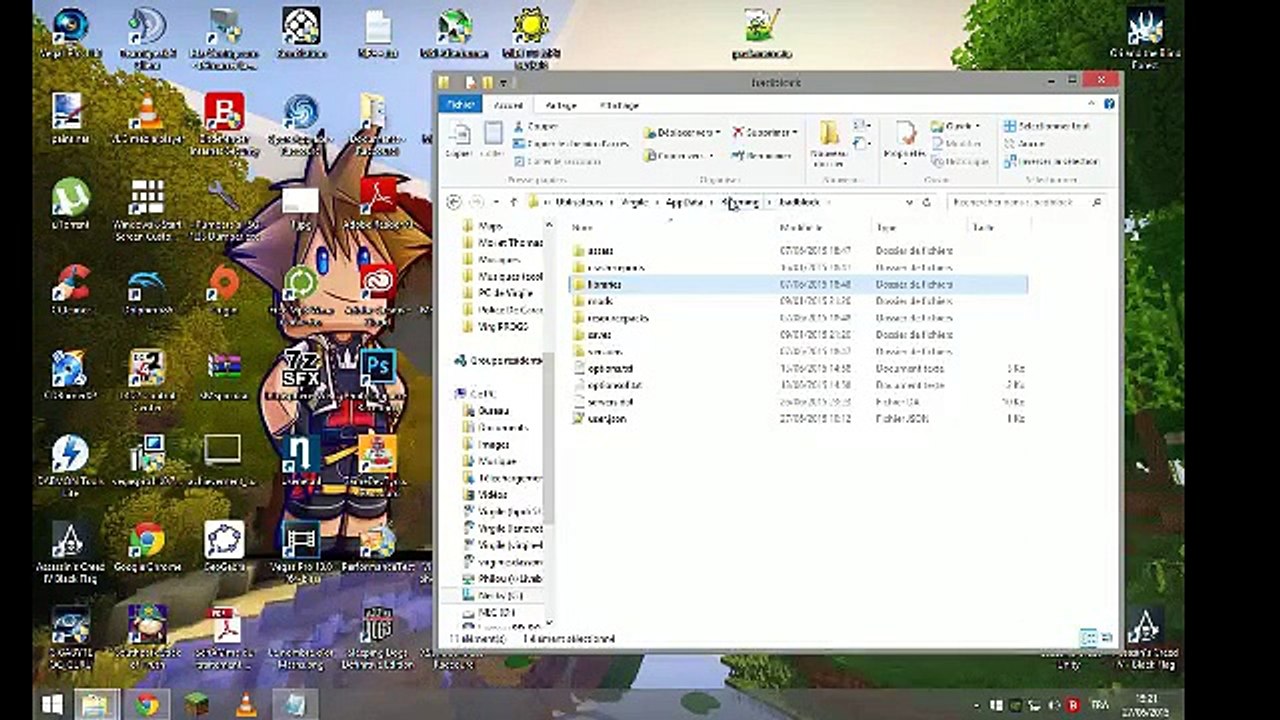Switch to the Affichage ribbon tab
Screen dimensions: 1280x720
tap(619, 105)
